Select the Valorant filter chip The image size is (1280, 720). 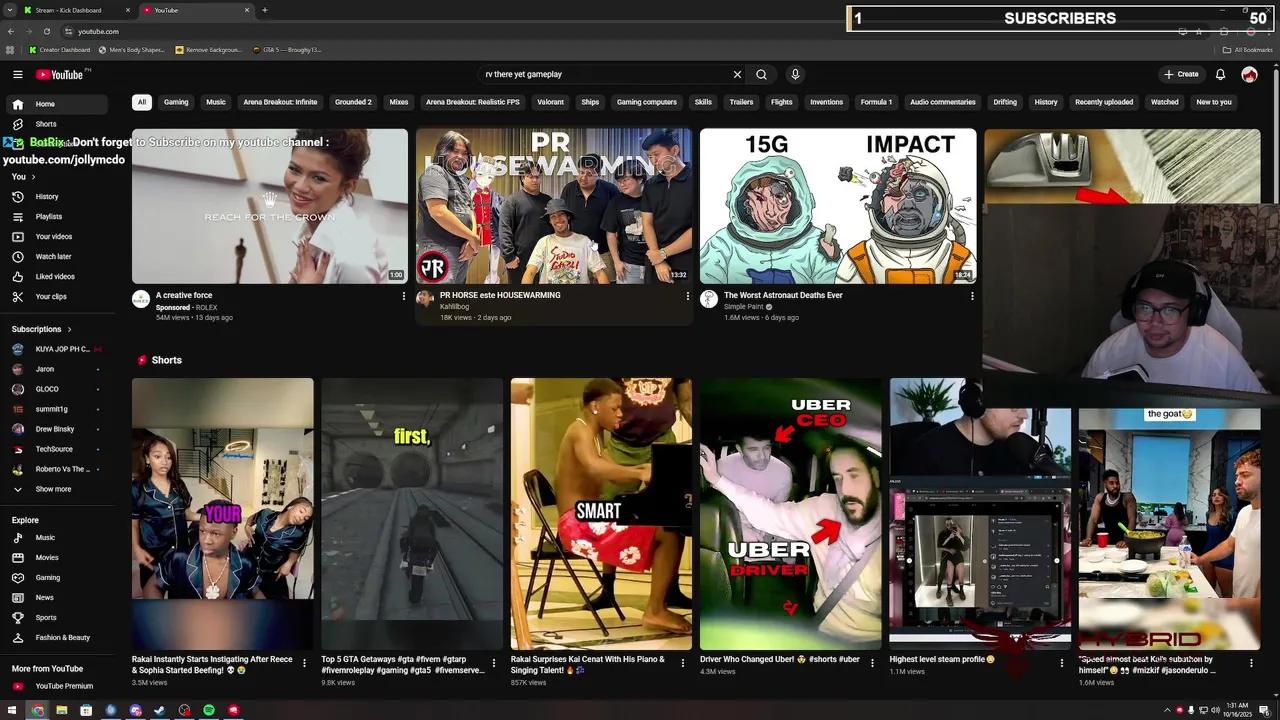click(x=550, y=102)
